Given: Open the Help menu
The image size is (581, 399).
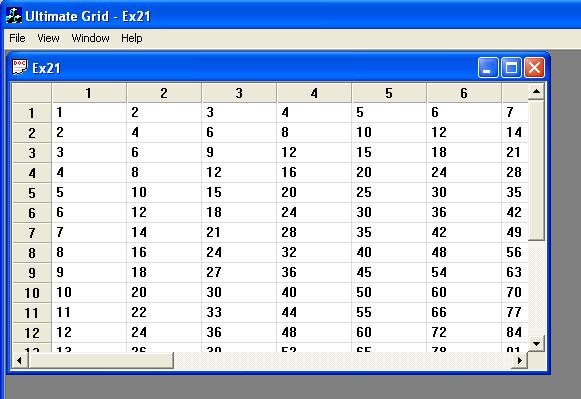Looking at the screenshot, I should [x=132, y=38].
